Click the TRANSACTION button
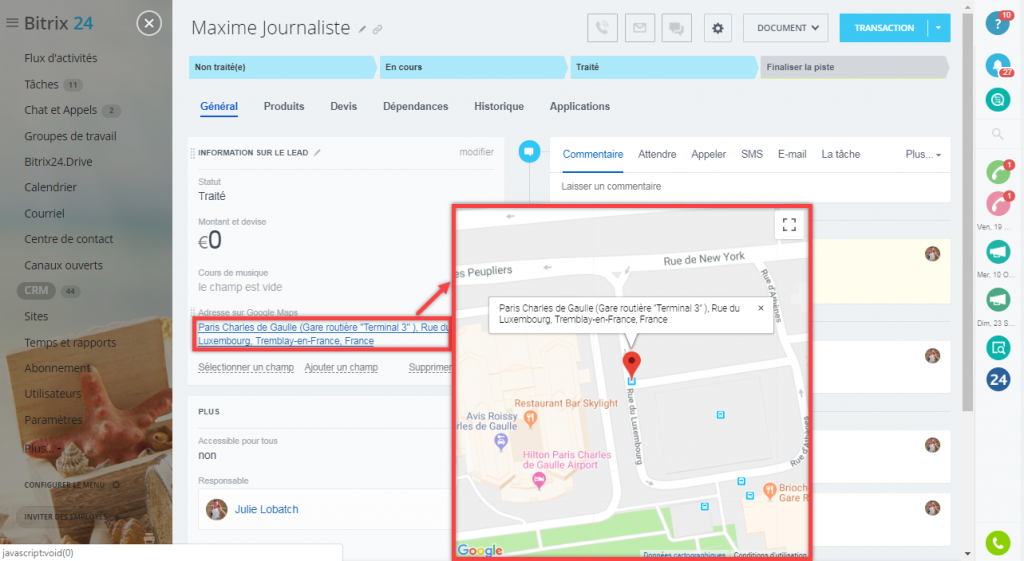This screenshot has height=561, width=1024. tap(884, 28)
